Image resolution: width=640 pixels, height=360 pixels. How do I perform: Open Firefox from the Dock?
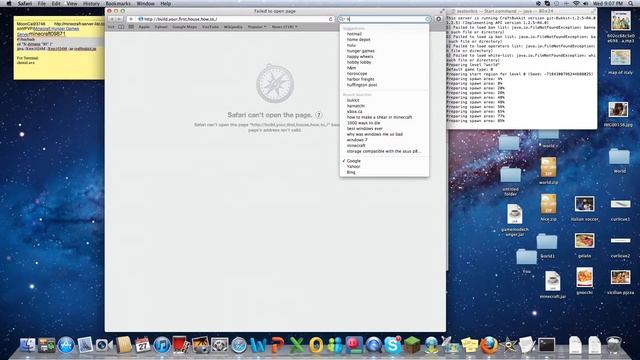(489, 345)
